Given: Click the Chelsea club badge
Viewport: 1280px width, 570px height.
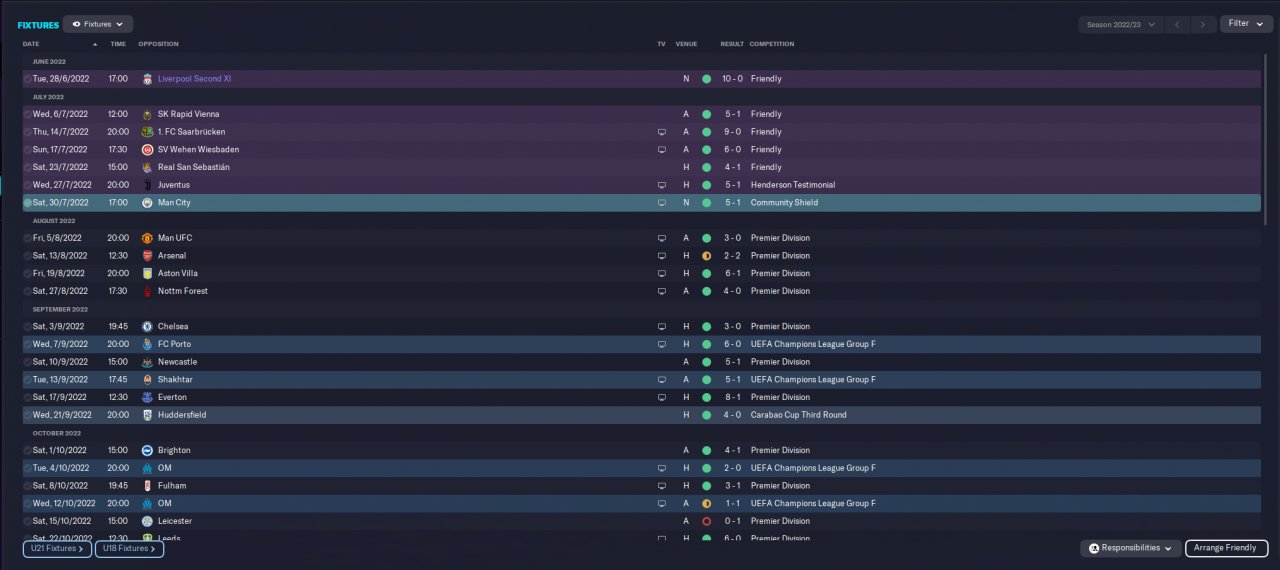Looking at the screenshot, I should 147,327.
